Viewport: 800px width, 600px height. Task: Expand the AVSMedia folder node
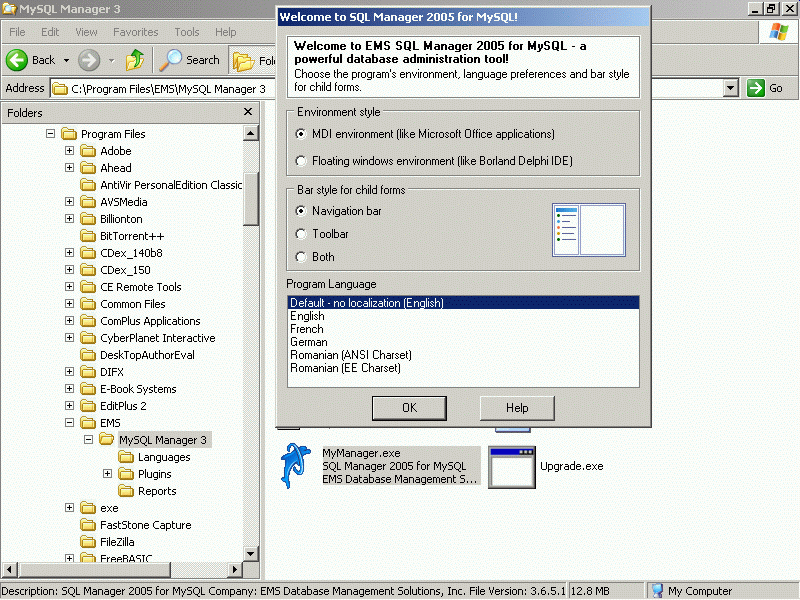[x=69, y=202]
